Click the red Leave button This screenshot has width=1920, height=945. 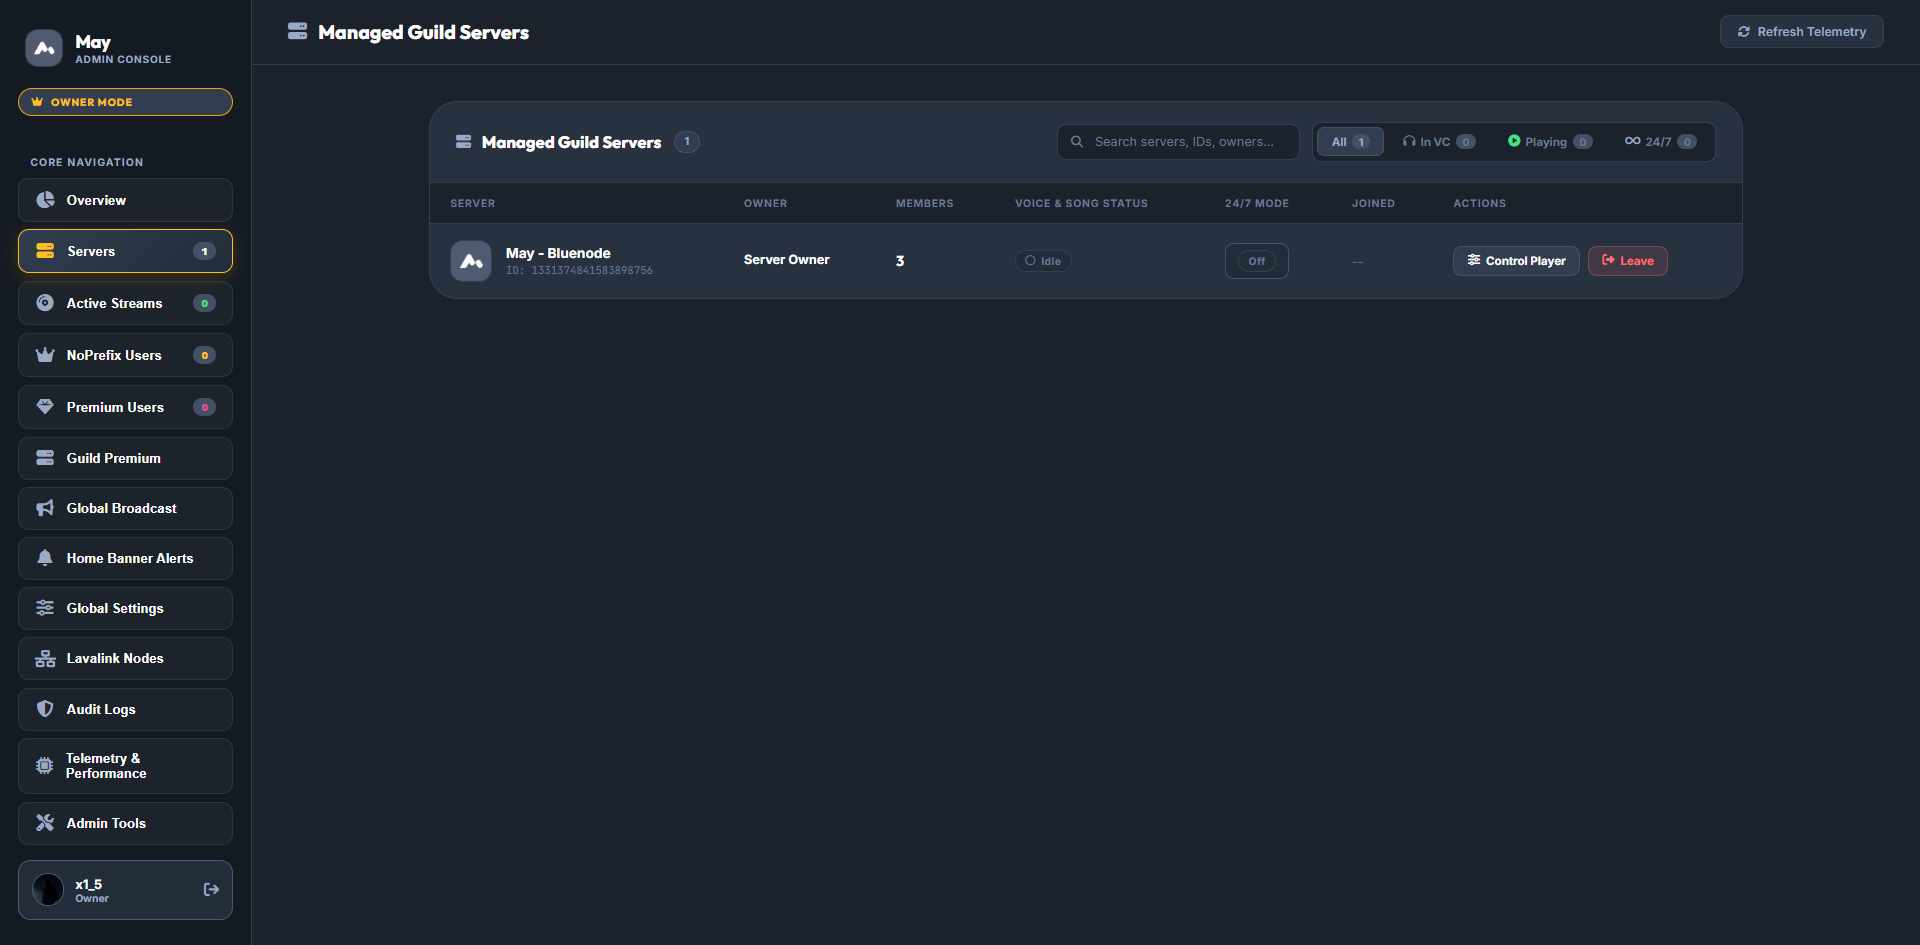1628,261
